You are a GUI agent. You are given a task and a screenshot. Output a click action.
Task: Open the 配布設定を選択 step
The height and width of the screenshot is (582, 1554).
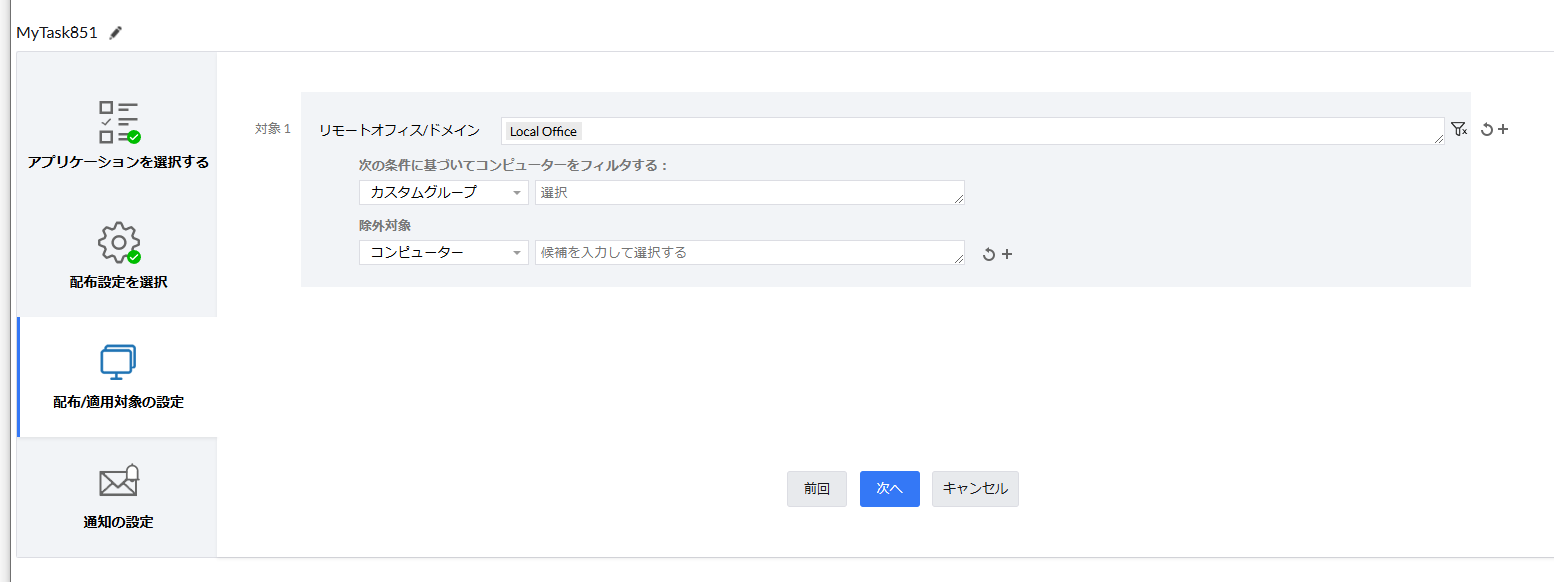click(118, 282)
